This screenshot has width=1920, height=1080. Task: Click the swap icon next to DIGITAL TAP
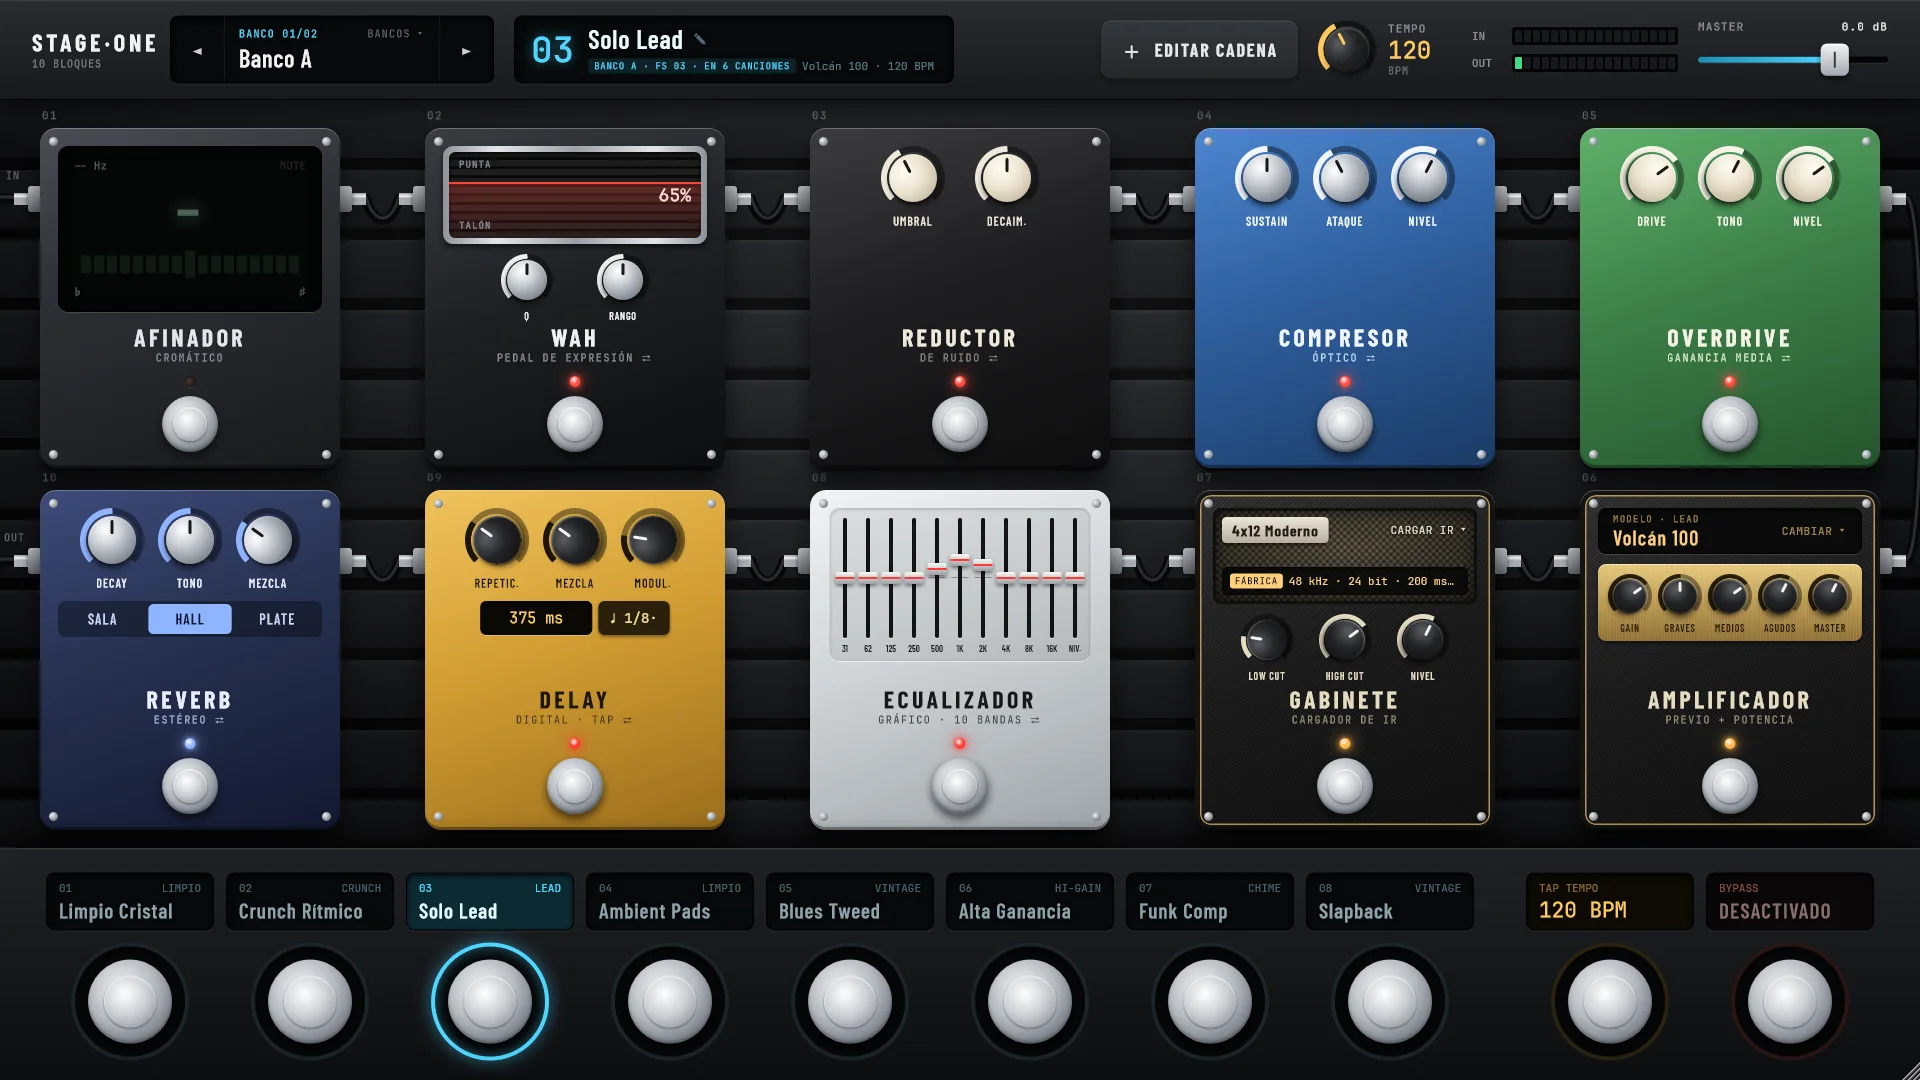click(x=627, y=720)
